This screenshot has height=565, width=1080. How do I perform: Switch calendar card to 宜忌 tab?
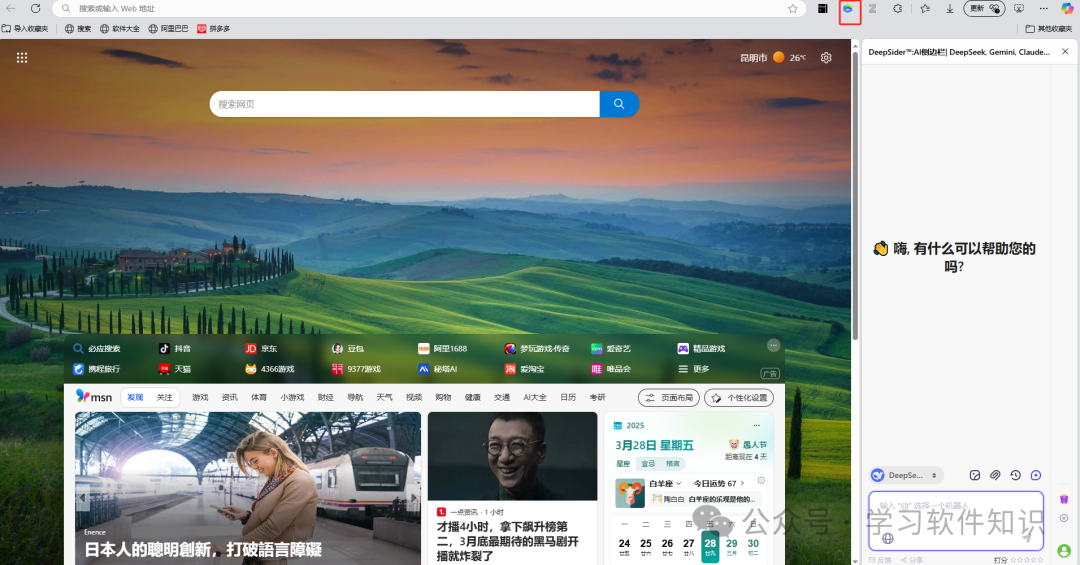648,464
